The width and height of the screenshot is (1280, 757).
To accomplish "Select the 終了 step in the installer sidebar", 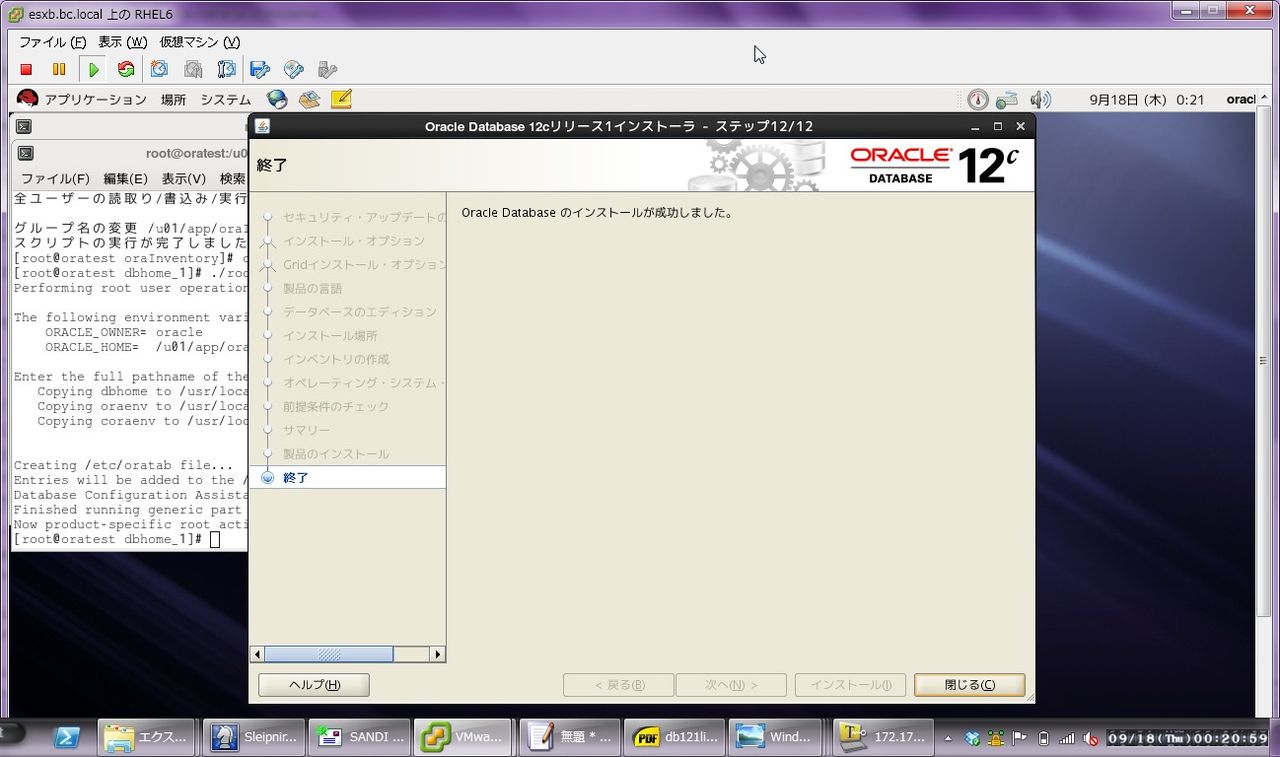I will (x=296, y=478).
